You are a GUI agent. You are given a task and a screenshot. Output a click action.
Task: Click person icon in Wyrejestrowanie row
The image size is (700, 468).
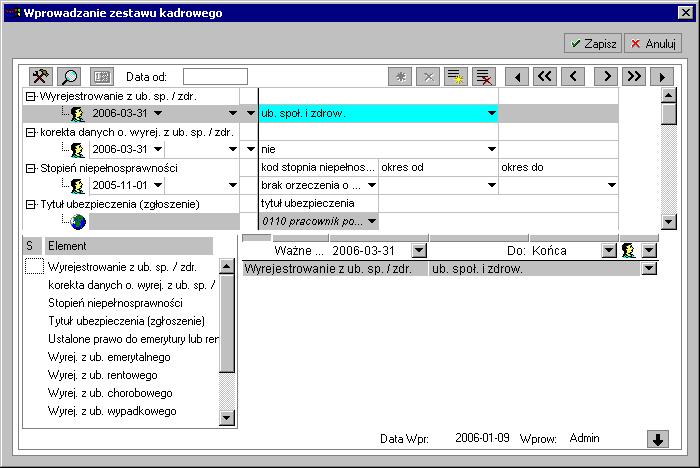tap(78, 114)
